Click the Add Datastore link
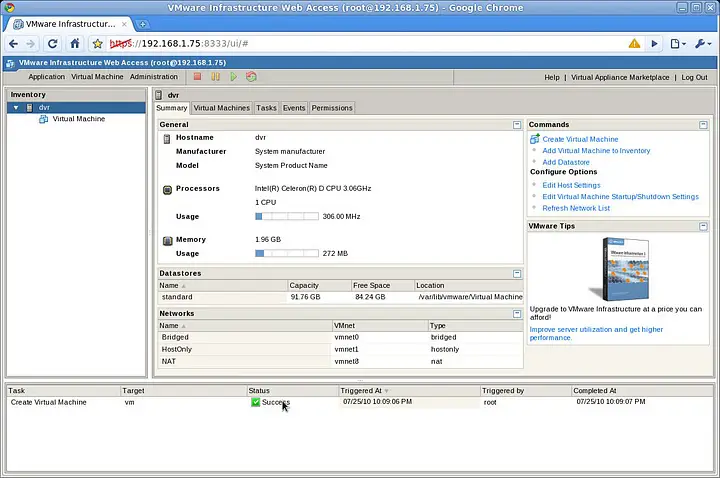Viewport: 720px width, 478px height. (x=566, y=162)
